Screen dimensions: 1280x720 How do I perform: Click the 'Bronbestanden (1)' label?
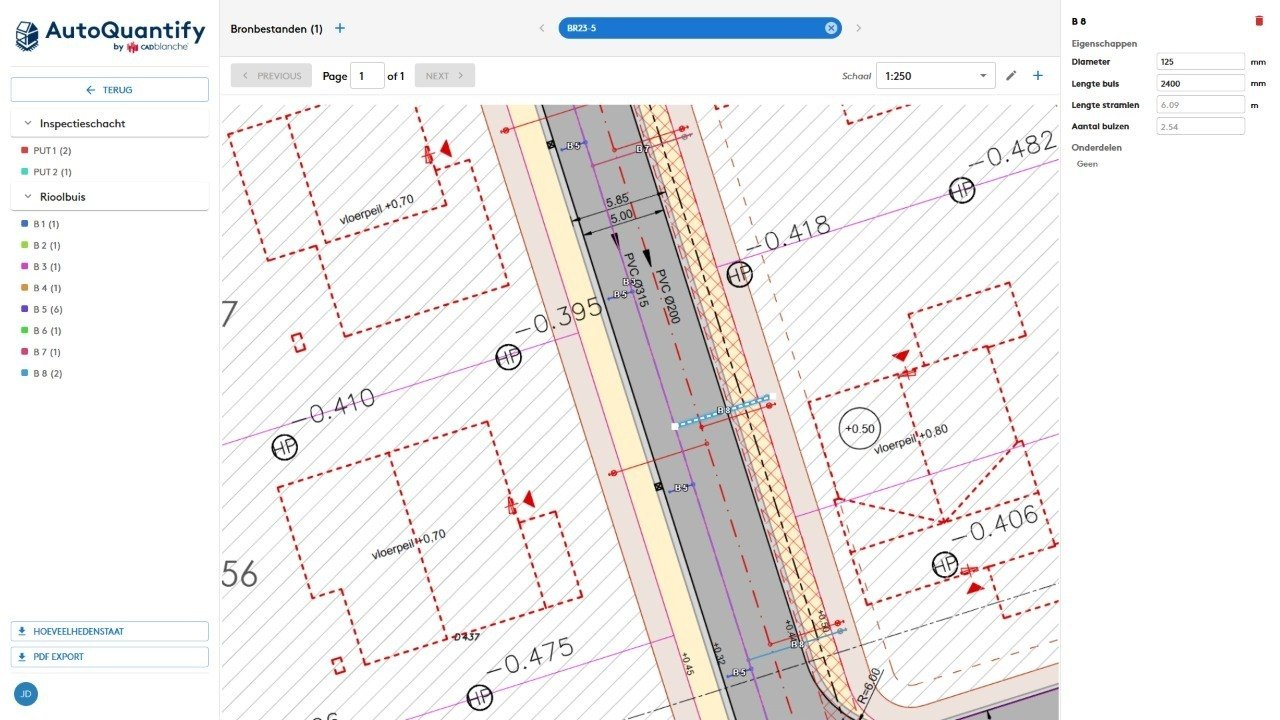pyautogui.click(x=276, y=29)
